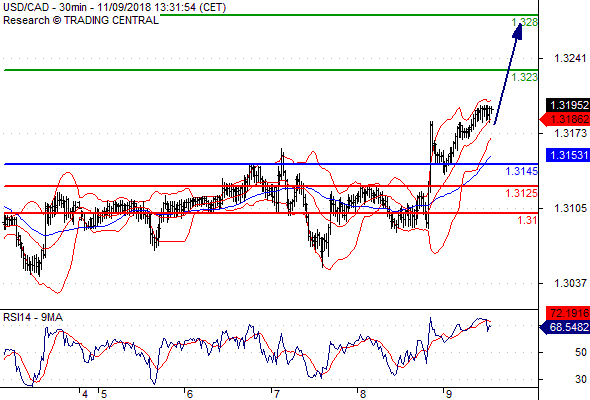
Task: Click the blue 1.3145 pivot level label
Action: tap(522, 171)
